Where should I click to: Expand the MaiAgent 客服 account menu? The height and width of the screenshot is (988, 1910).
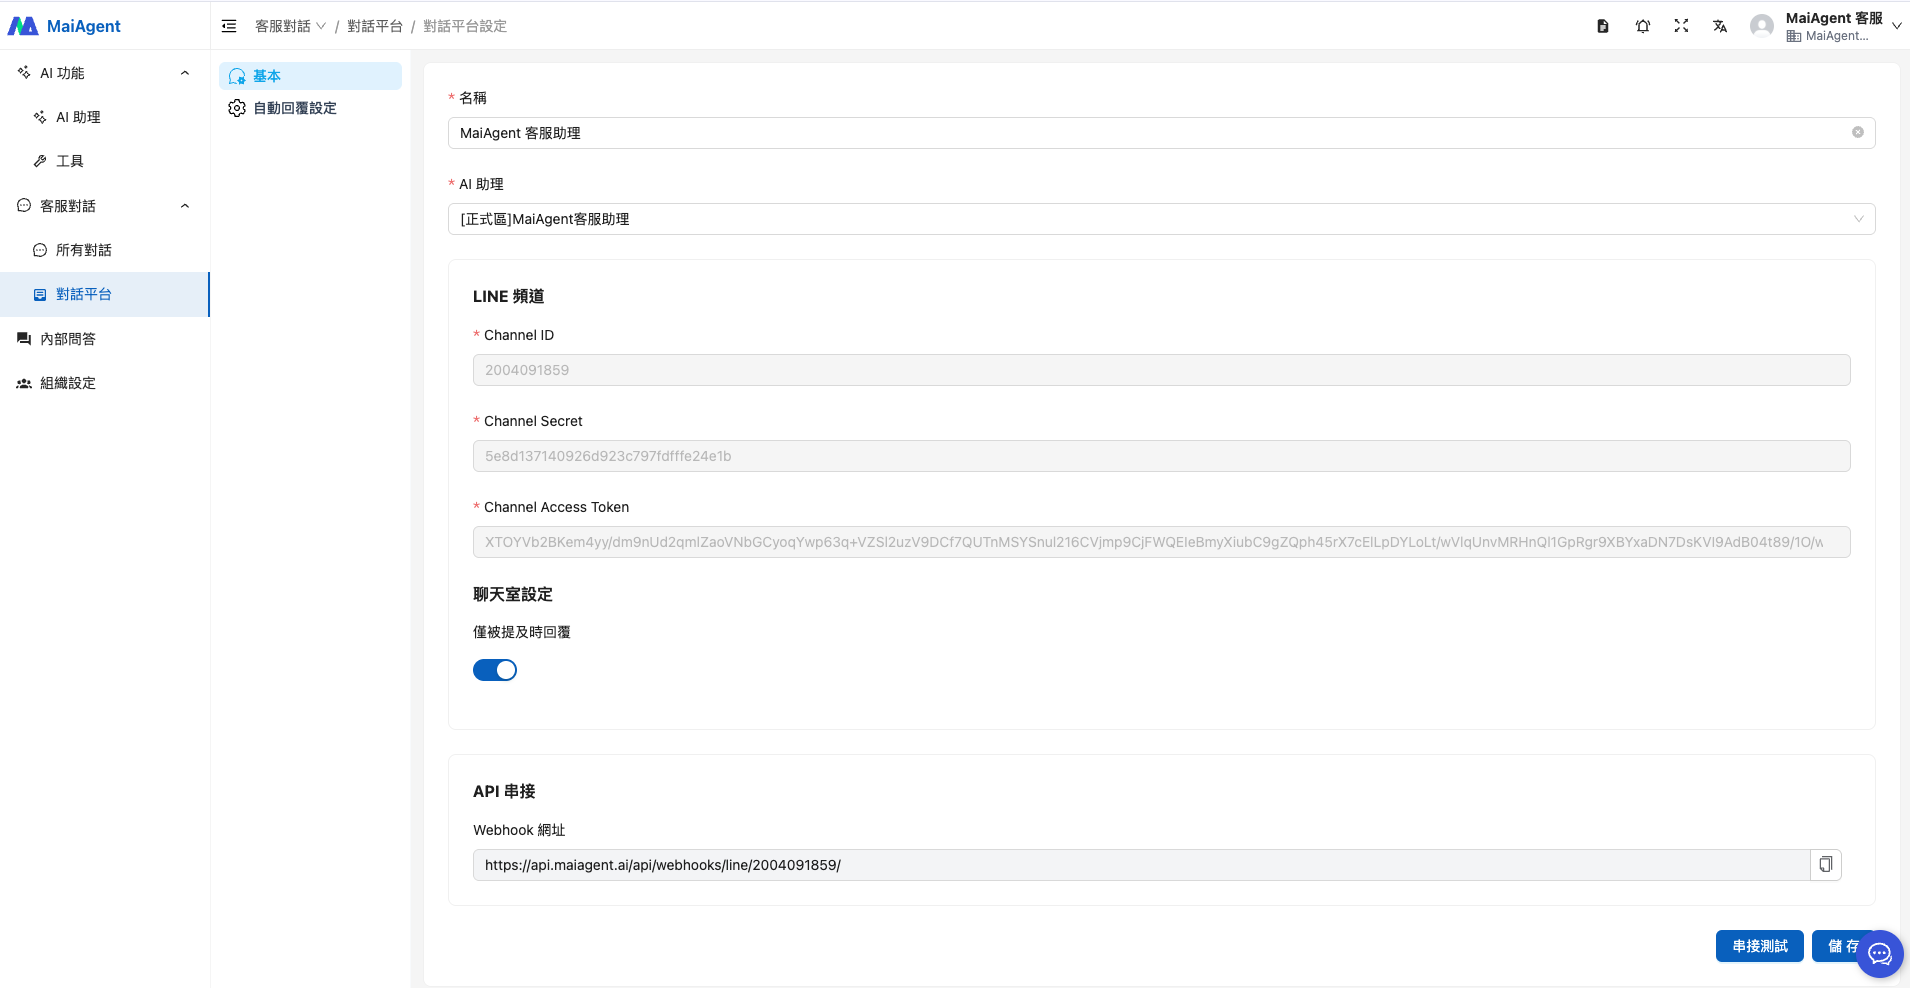(1896, 26)
